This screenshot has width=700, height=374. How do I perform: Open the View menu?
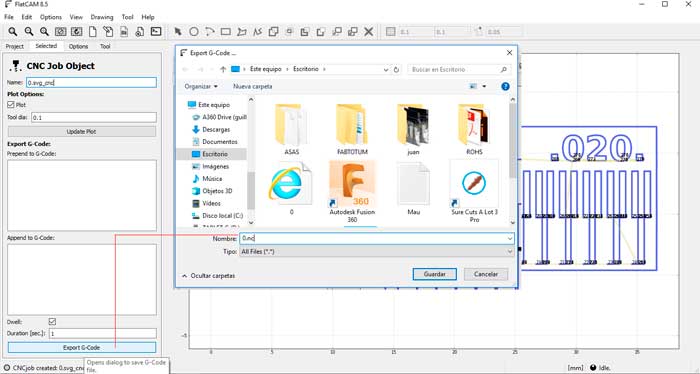click(76, 17)
